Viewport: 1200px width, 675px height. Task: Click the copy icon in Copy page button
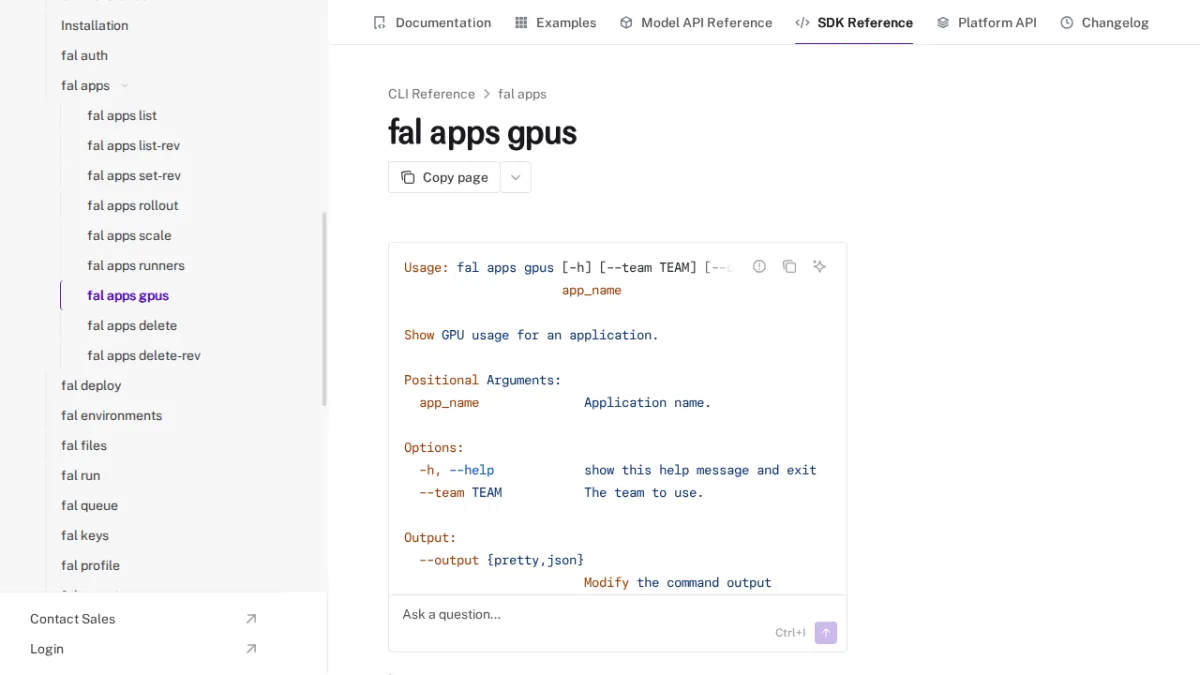tap(408, 177)
